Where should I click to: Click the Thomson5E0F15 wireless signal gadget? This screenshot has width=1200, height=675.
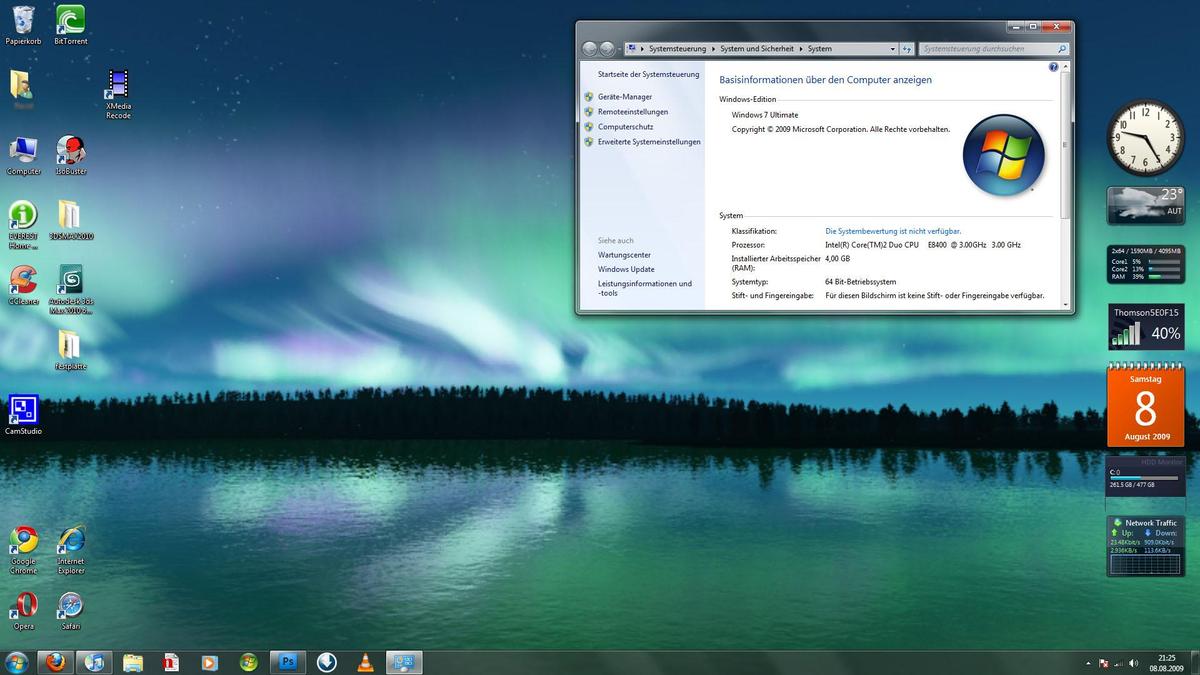[x=1146, y=327]
